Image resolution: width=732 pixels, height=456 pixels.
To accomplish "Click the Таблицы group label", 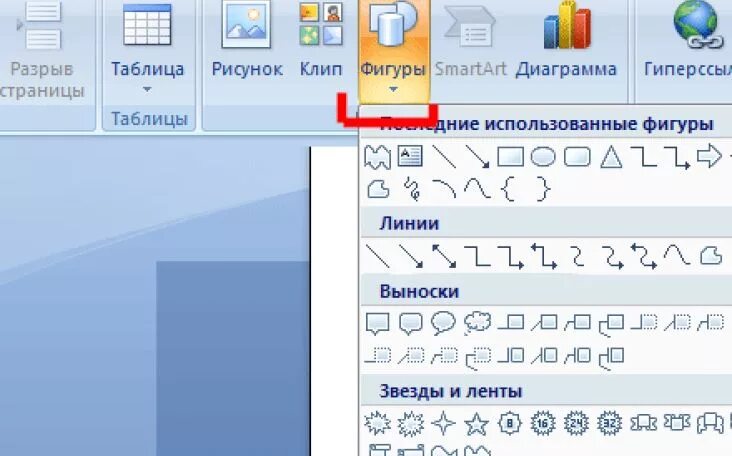I will (149, 119).
